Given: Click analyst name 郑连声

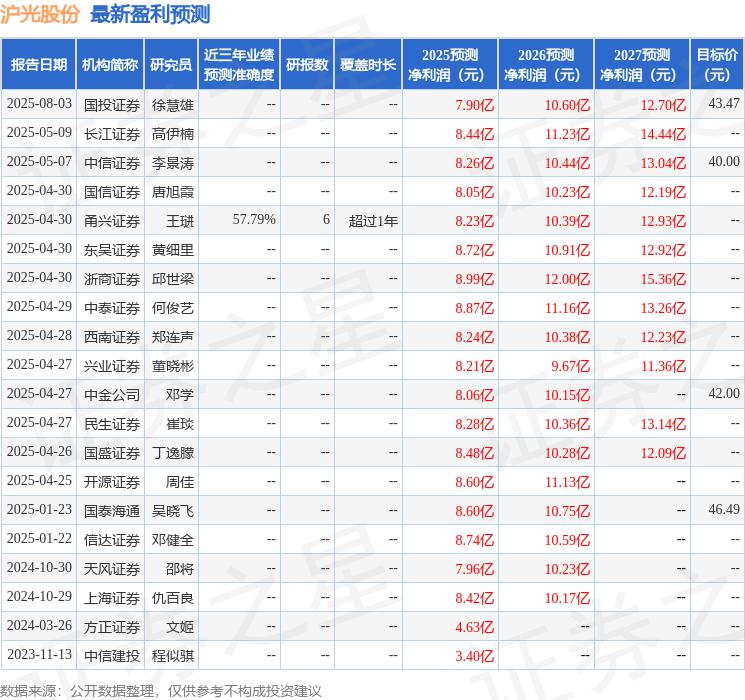Looking at the screenshot, I should 172,337.
